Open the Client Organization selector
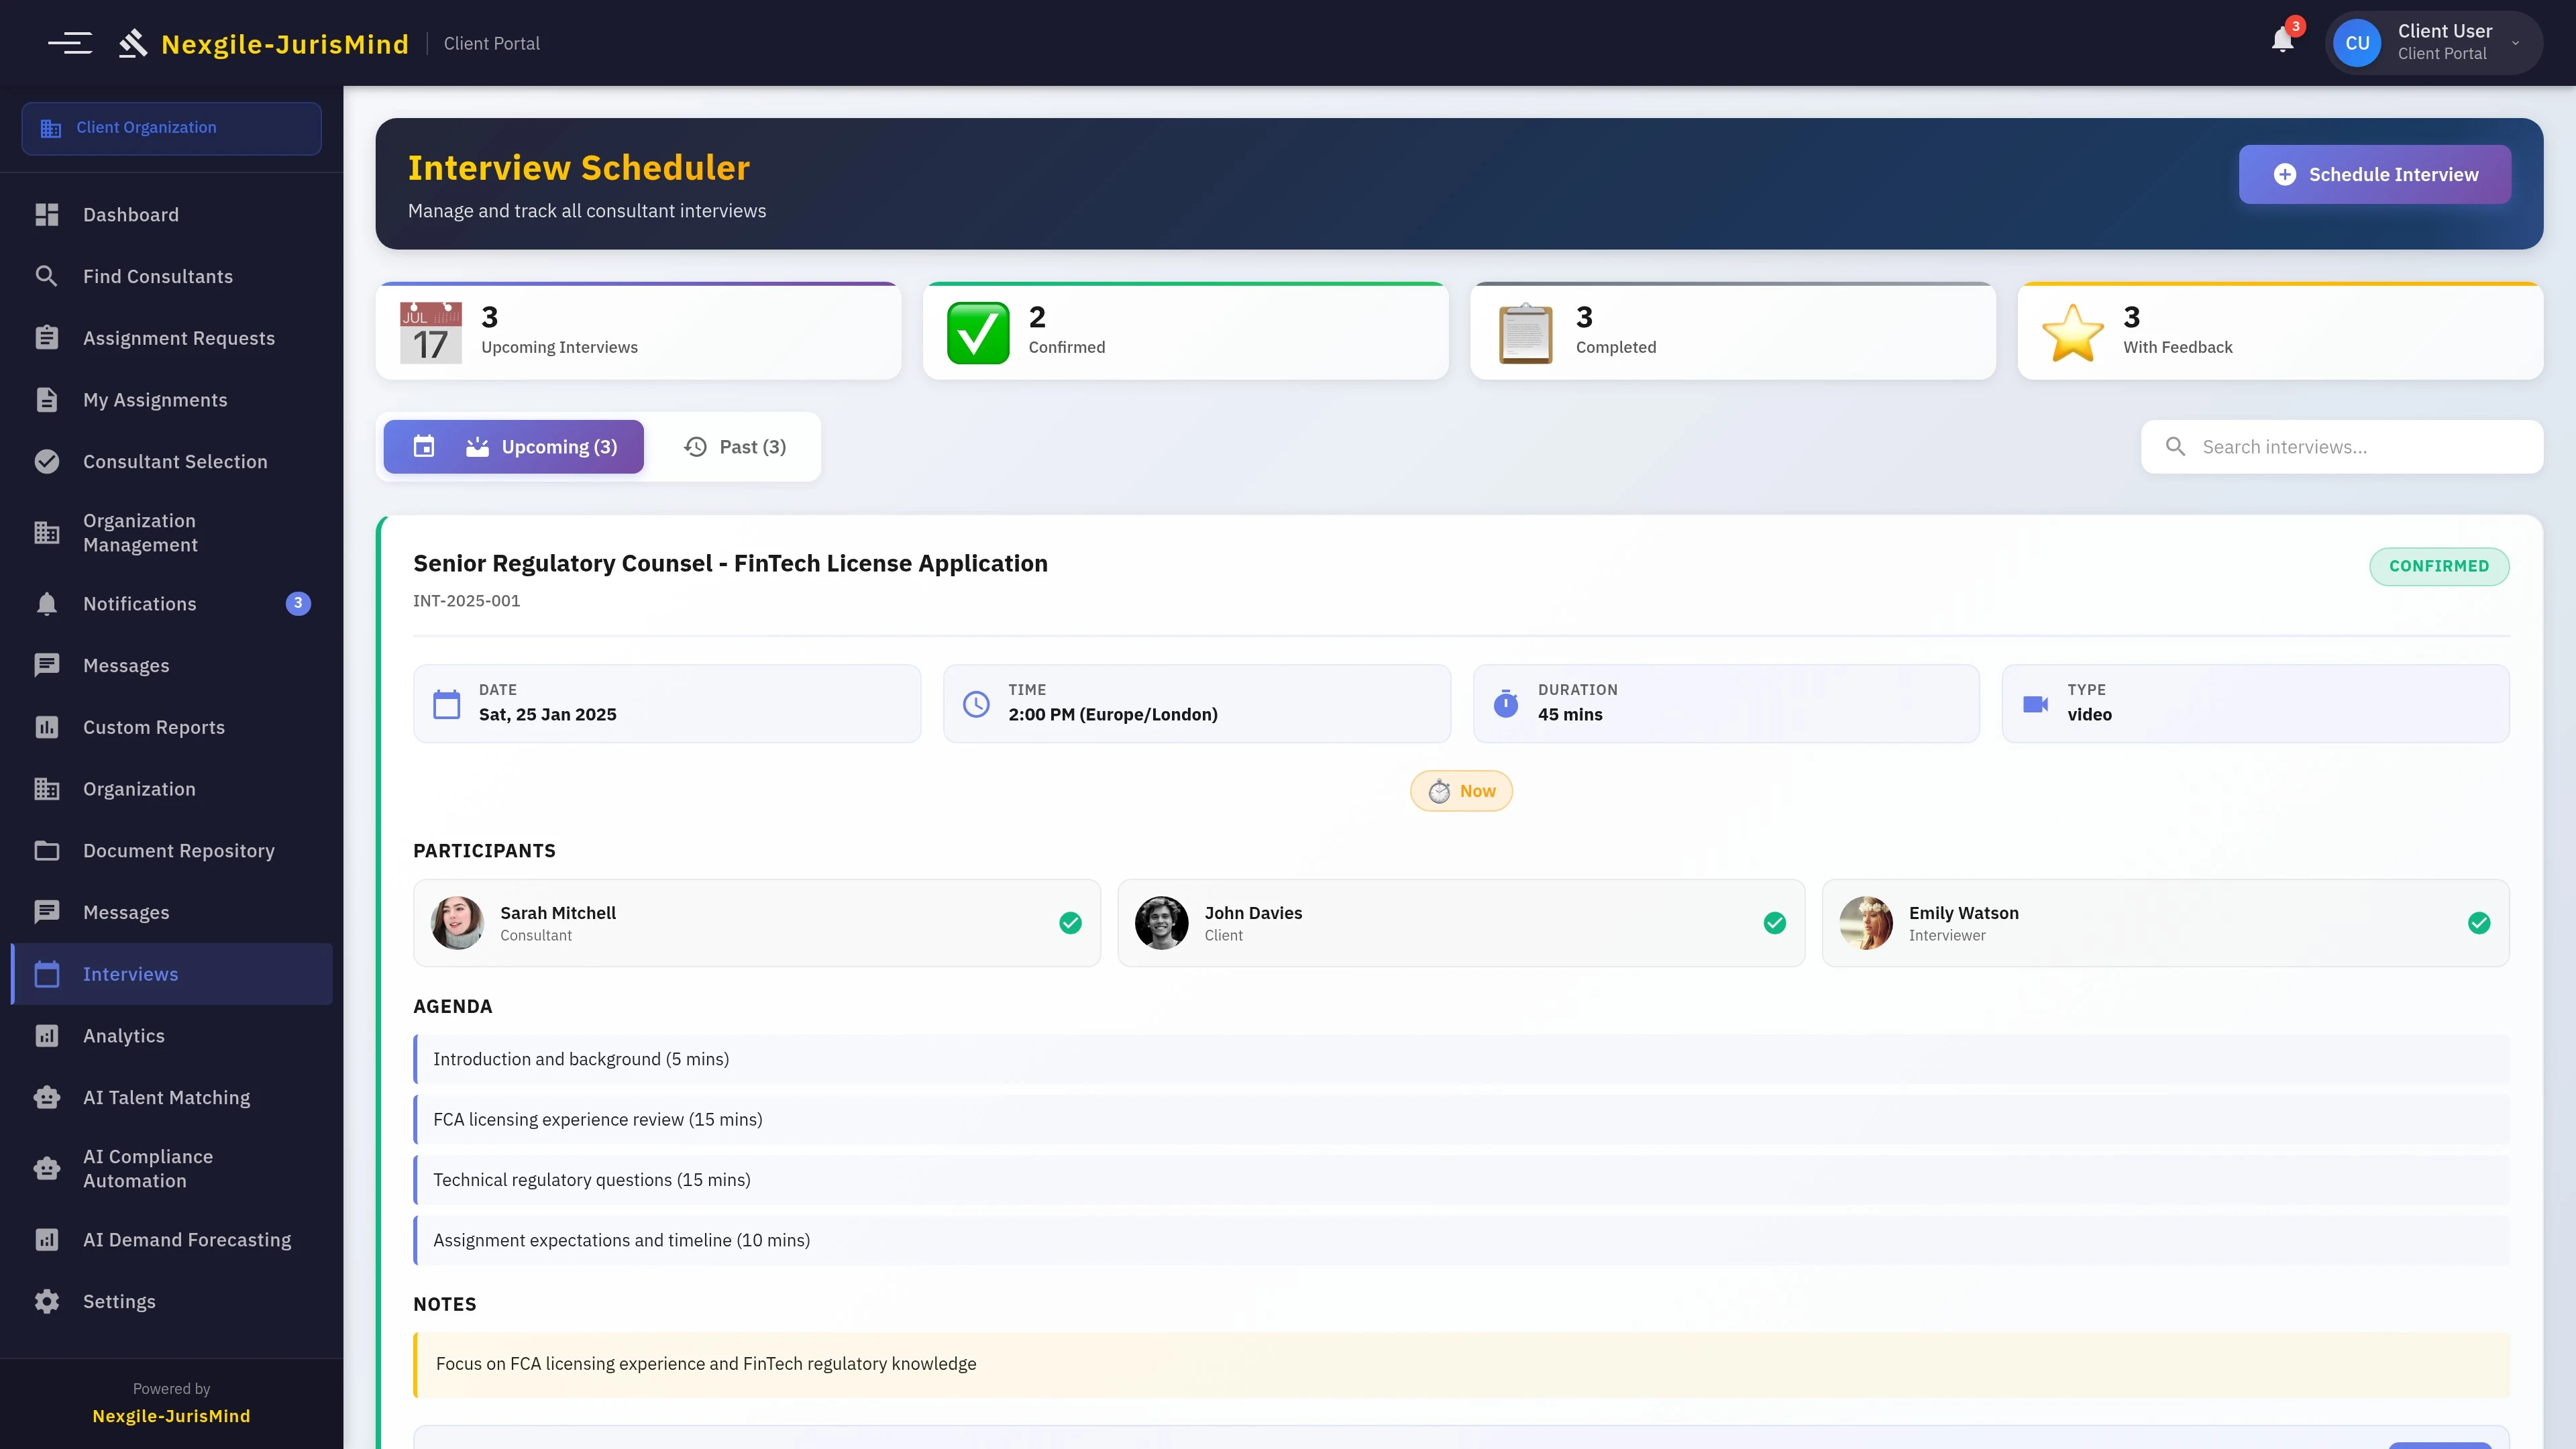This screenshot has width=2576, height=1449. 171,128
